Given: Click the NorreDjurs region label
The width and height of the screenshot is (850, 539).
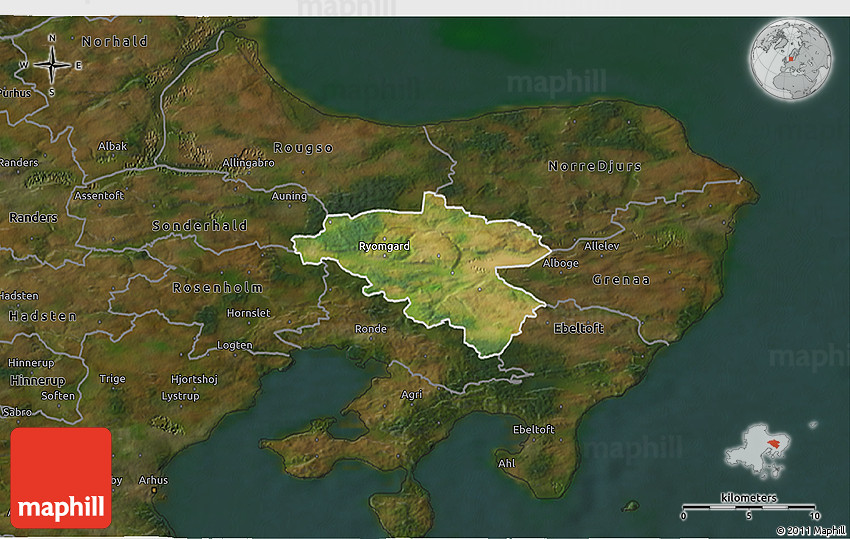Looking at the screenshot, I should [594, 165].
